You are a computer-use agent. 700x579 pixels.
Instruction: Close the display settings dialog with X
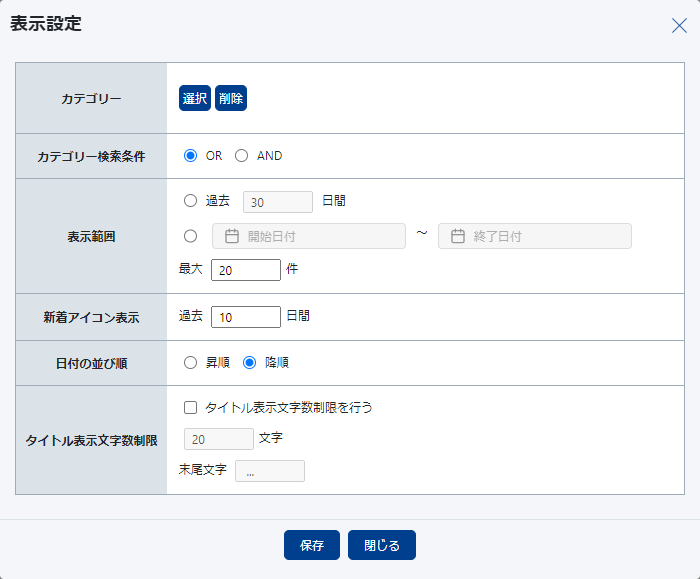[679, 26]
